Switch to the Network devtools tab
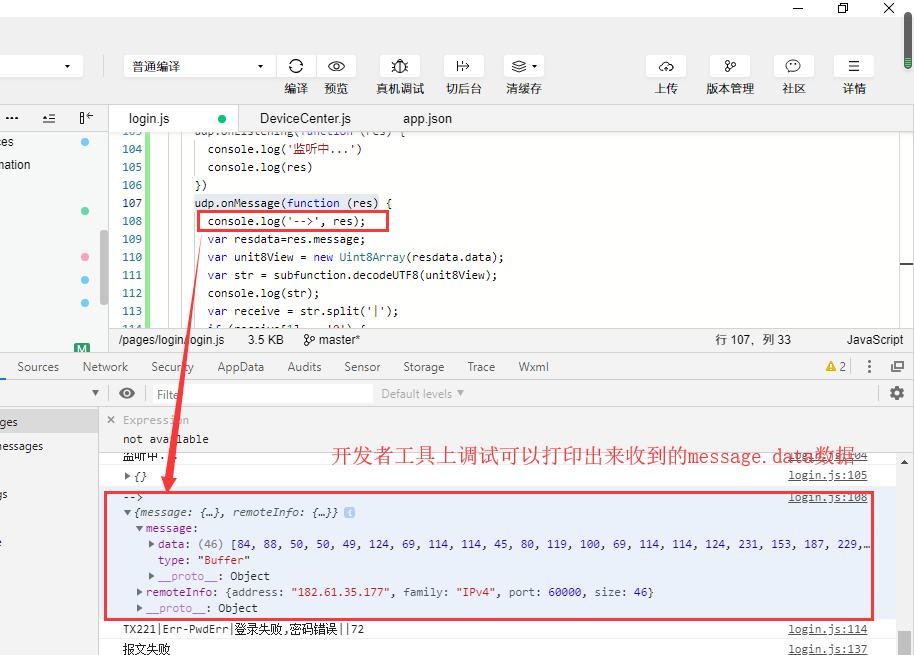 click(x=105, y=367)
